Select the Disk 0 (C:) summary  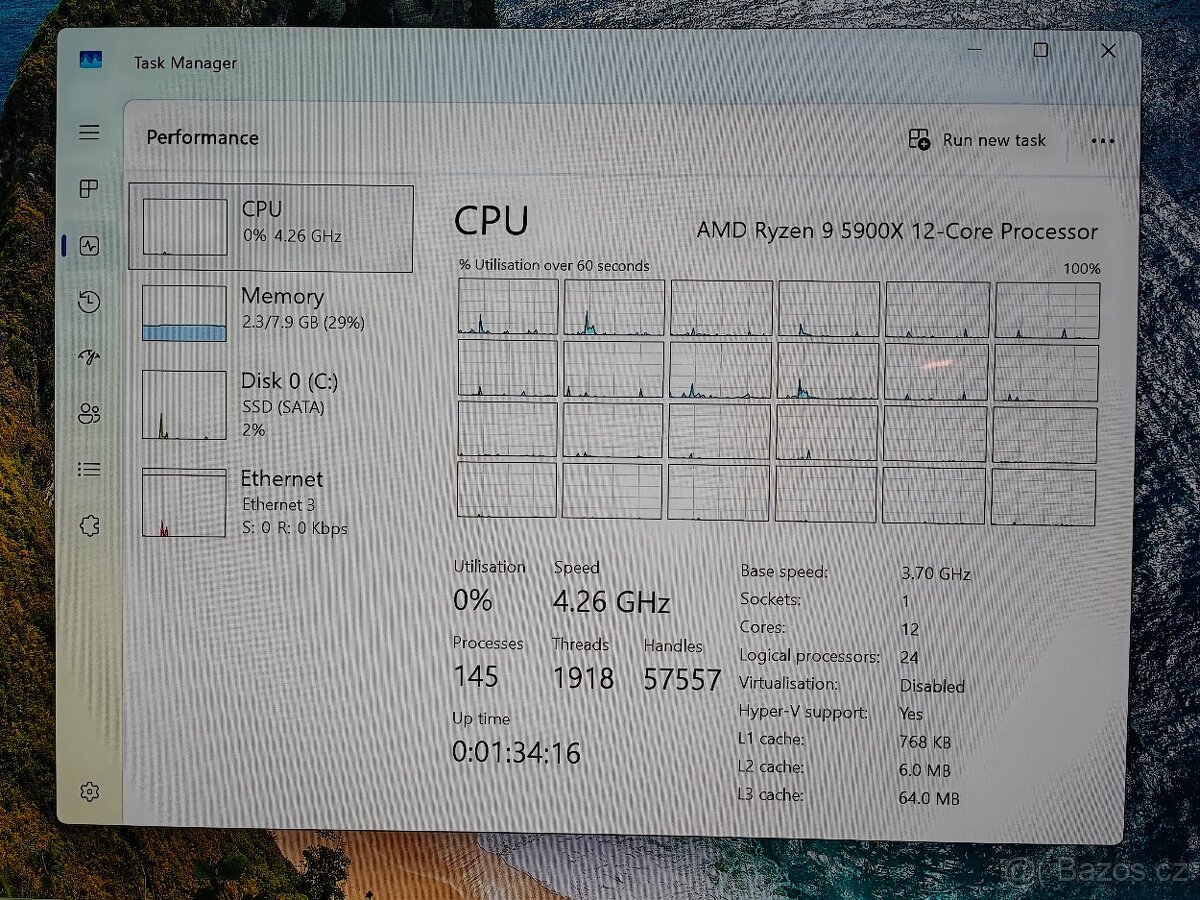[272, 404]
